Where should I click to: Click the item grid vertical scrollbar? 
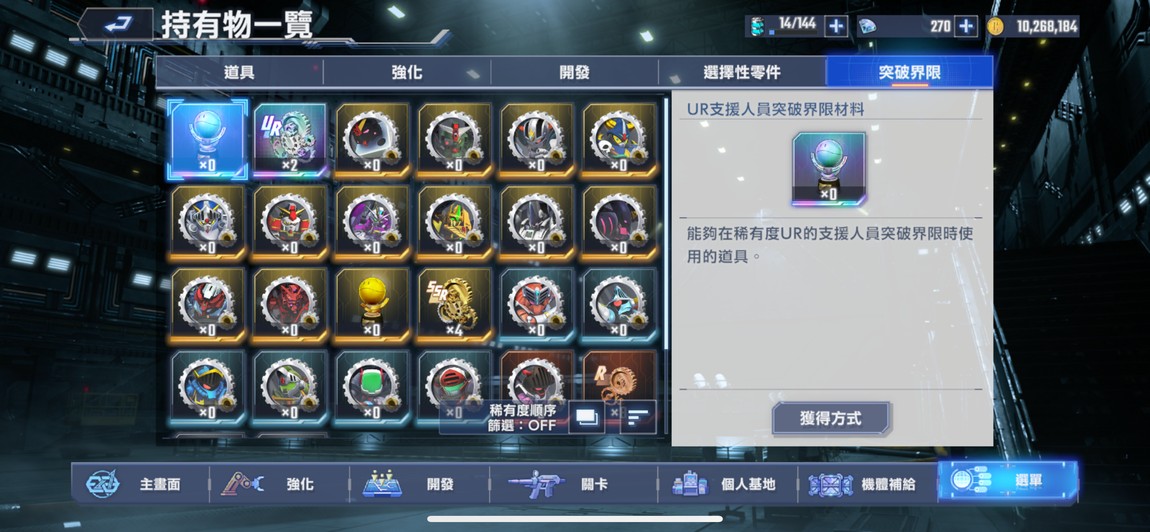coord(666,224)
